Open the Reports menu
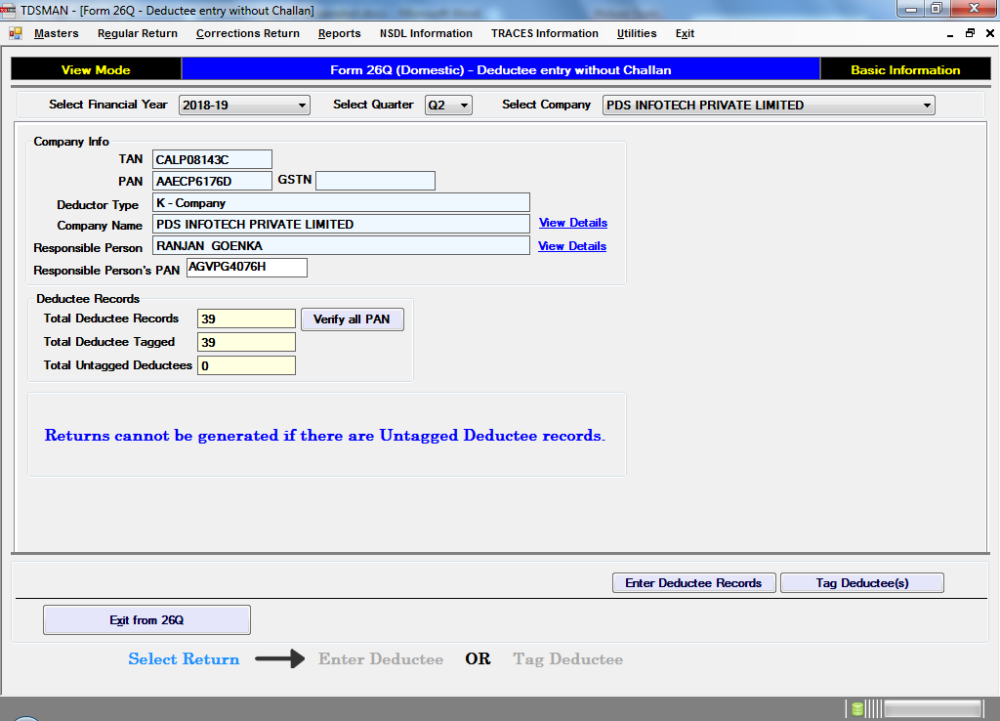This screenshot has width=1000, height=721. 339,33
